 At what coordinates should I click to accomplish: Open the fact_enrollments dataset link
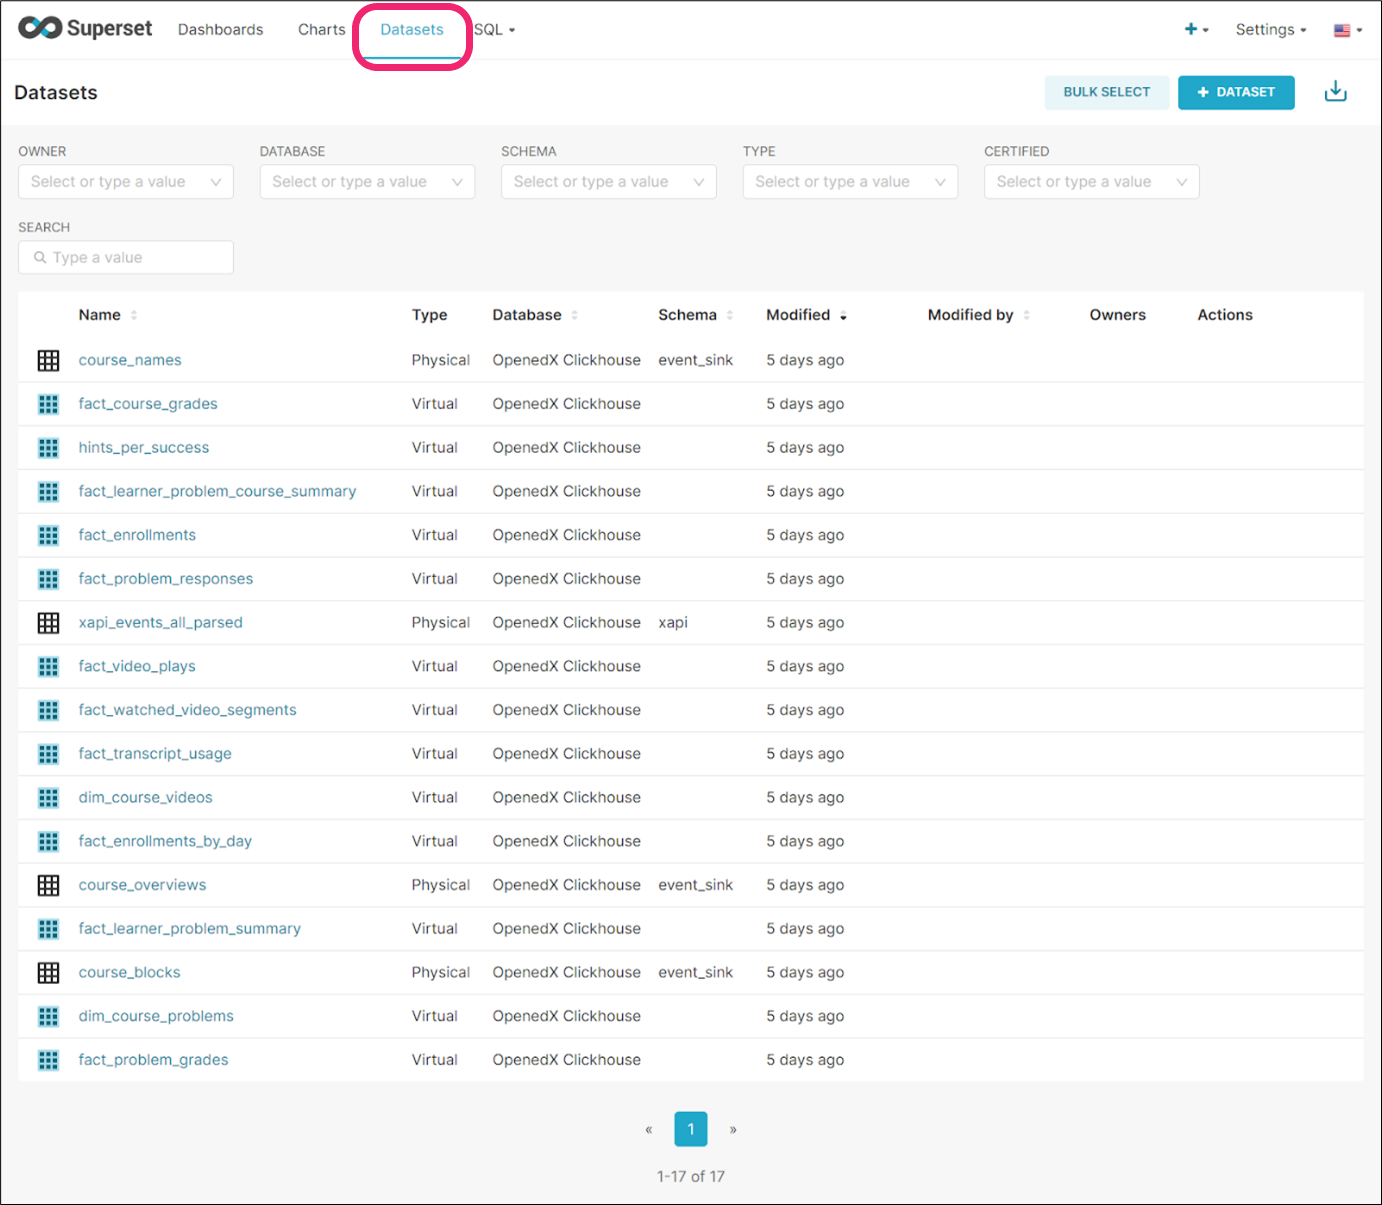[137, 535]
